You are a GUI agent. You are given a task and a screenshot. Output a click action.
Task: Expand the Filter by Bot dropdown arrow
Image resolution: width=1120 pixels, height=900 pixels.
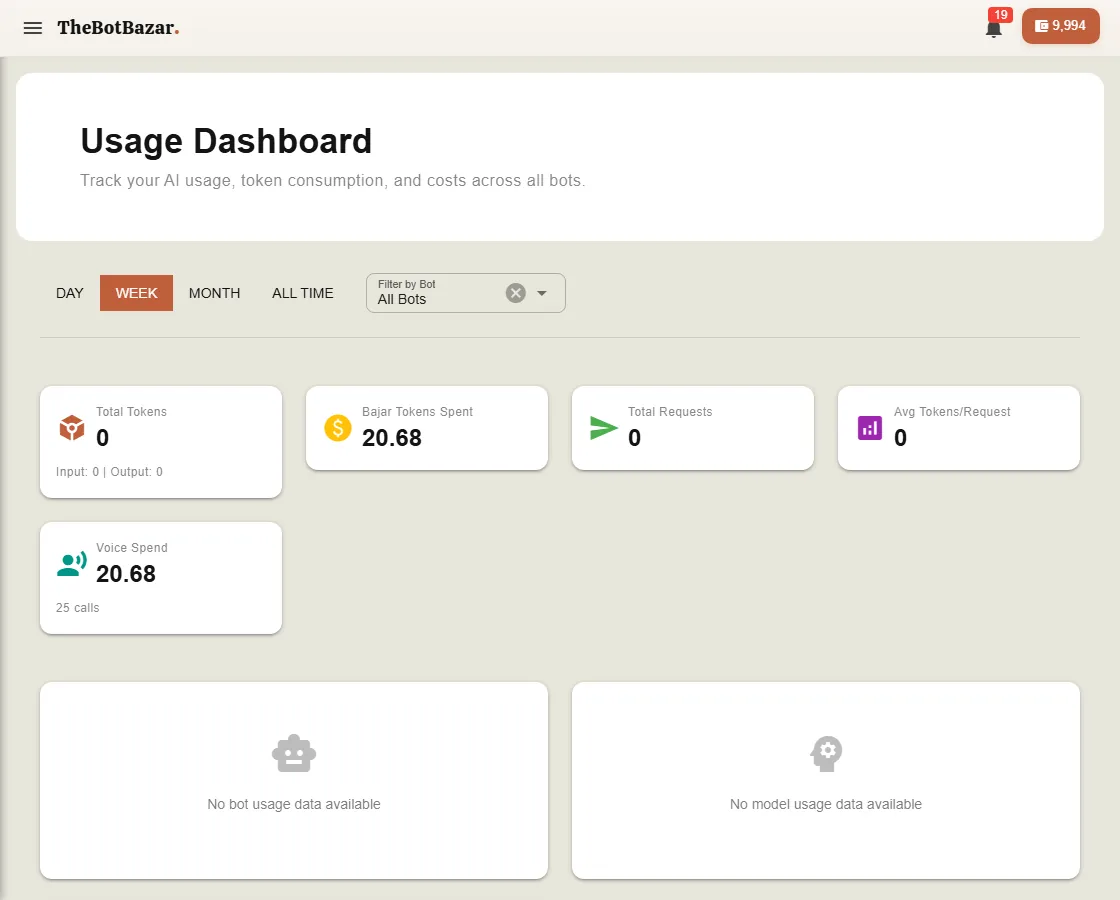pyautogui.click(x=542, y=293)
